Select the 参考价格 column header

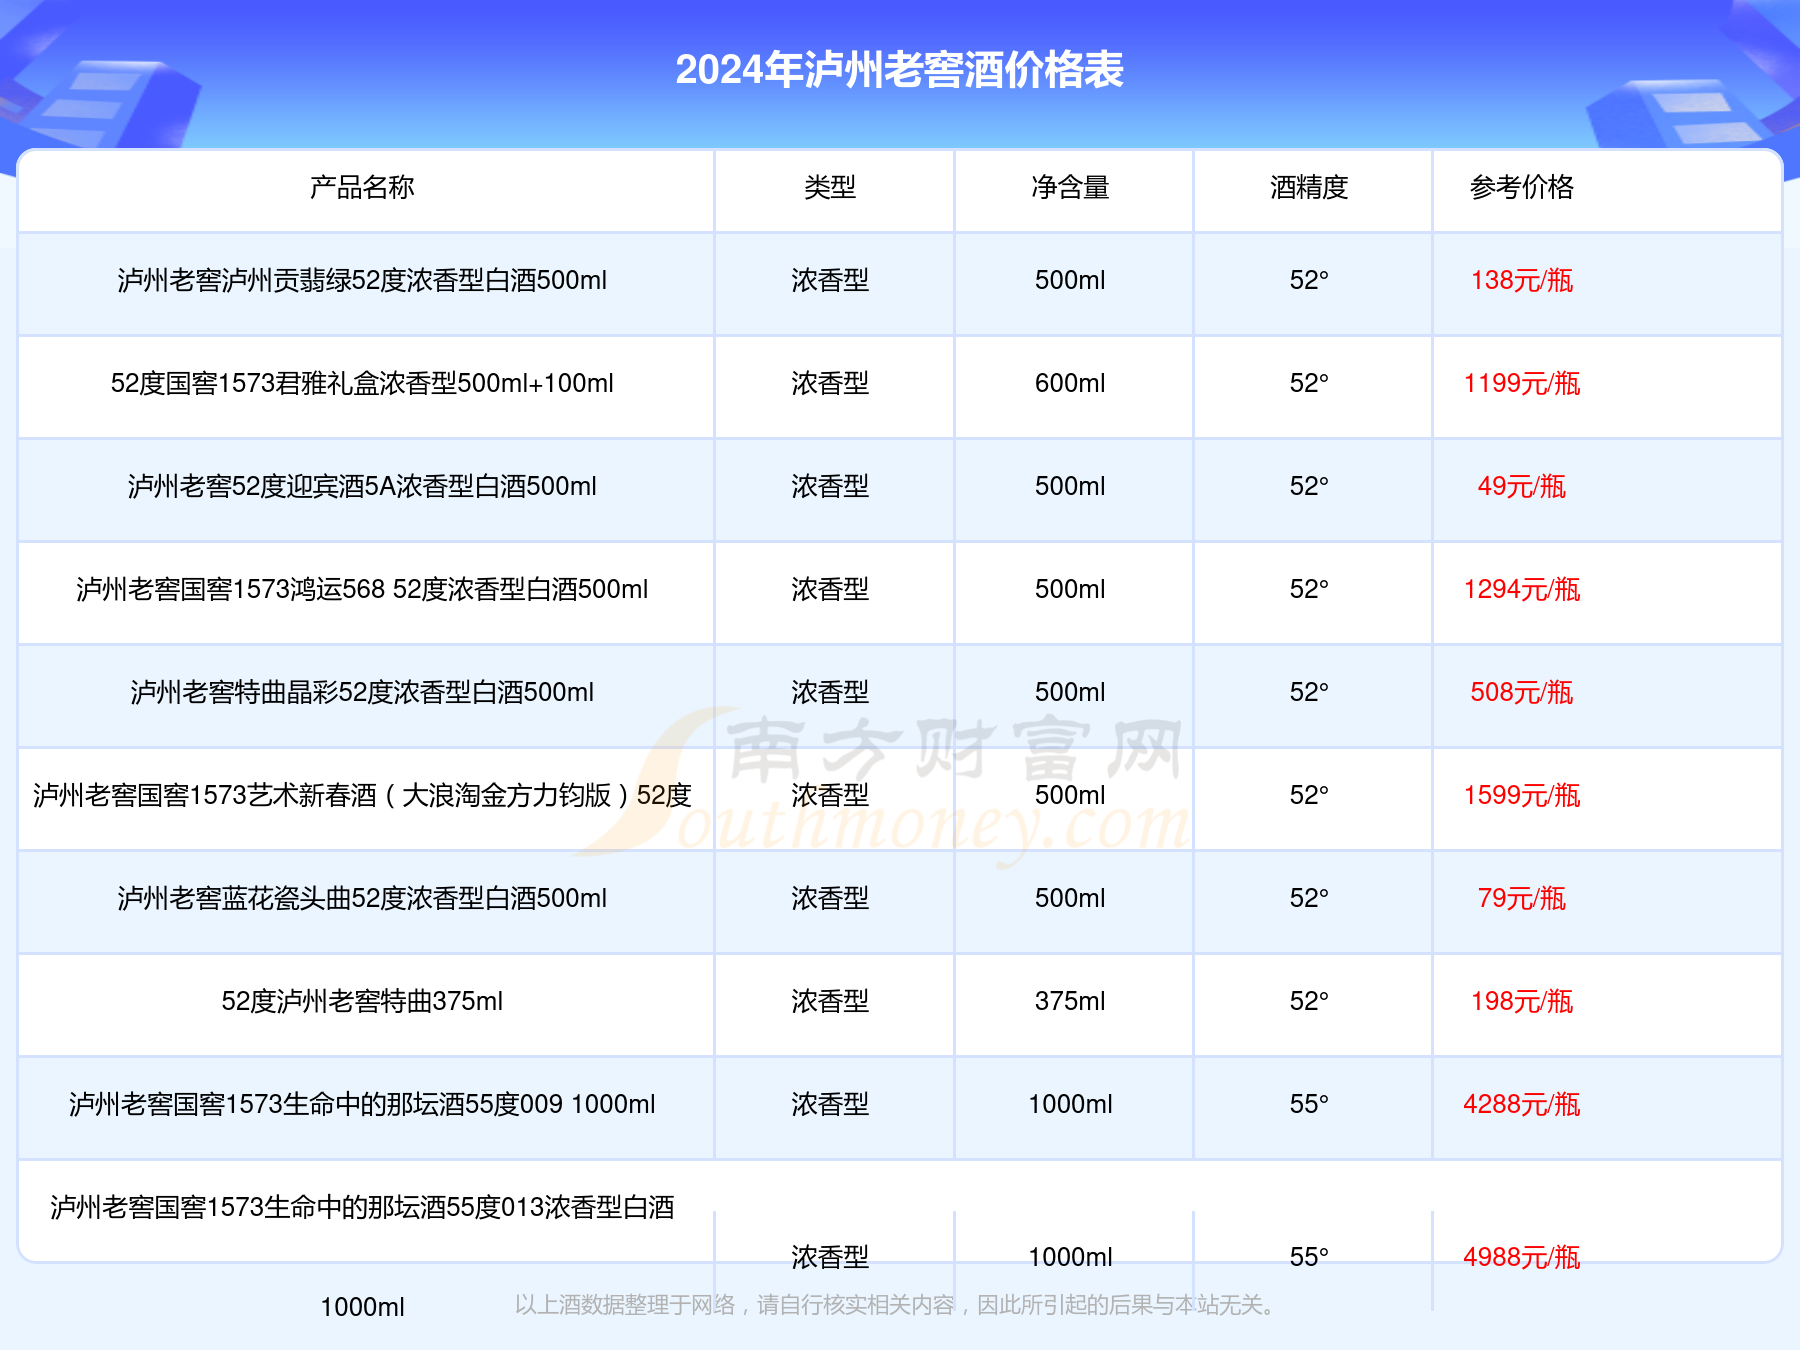[1522, 187]
